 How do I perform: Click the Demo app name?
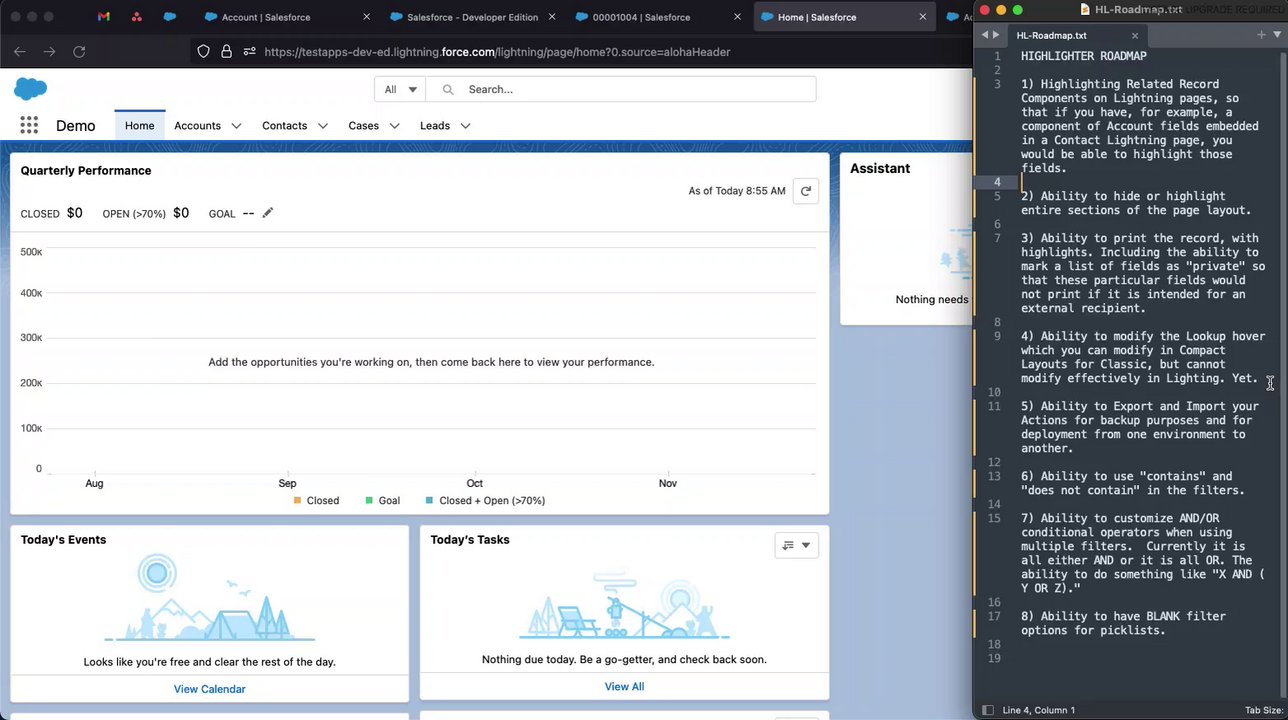click(76, 126)
